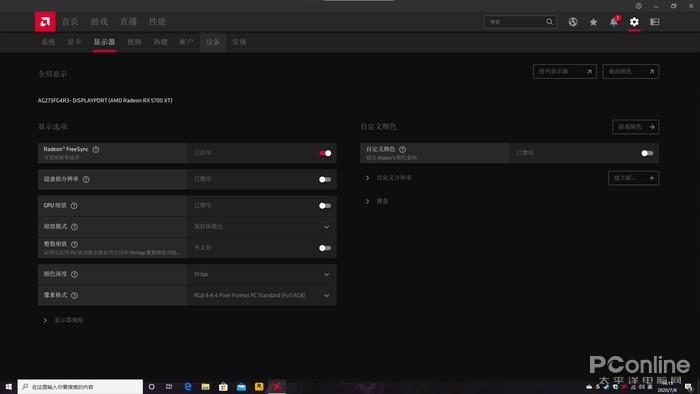Disable Radeon FreeSync toggle
This screenshot has height=394, width=700.
[325, 153]
